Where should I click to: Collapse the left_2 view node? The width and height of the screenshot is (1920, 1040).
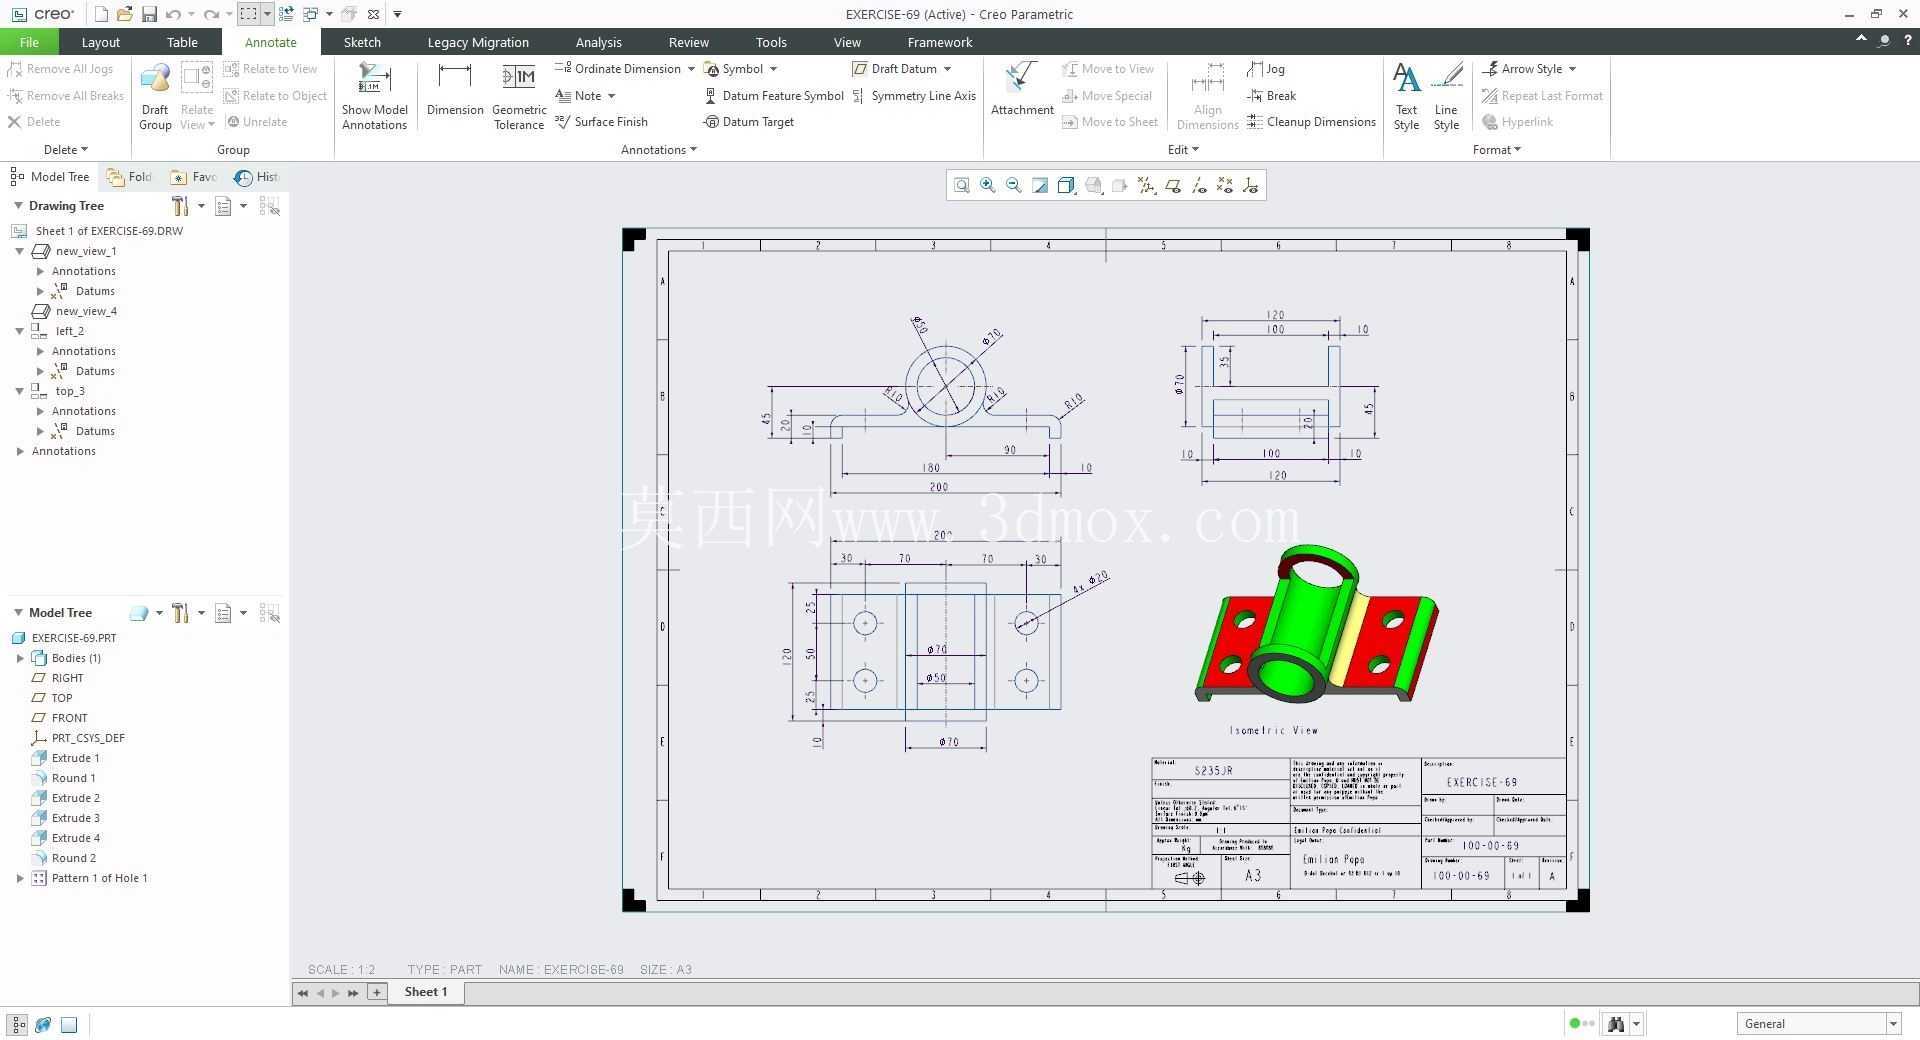(19, 331)
